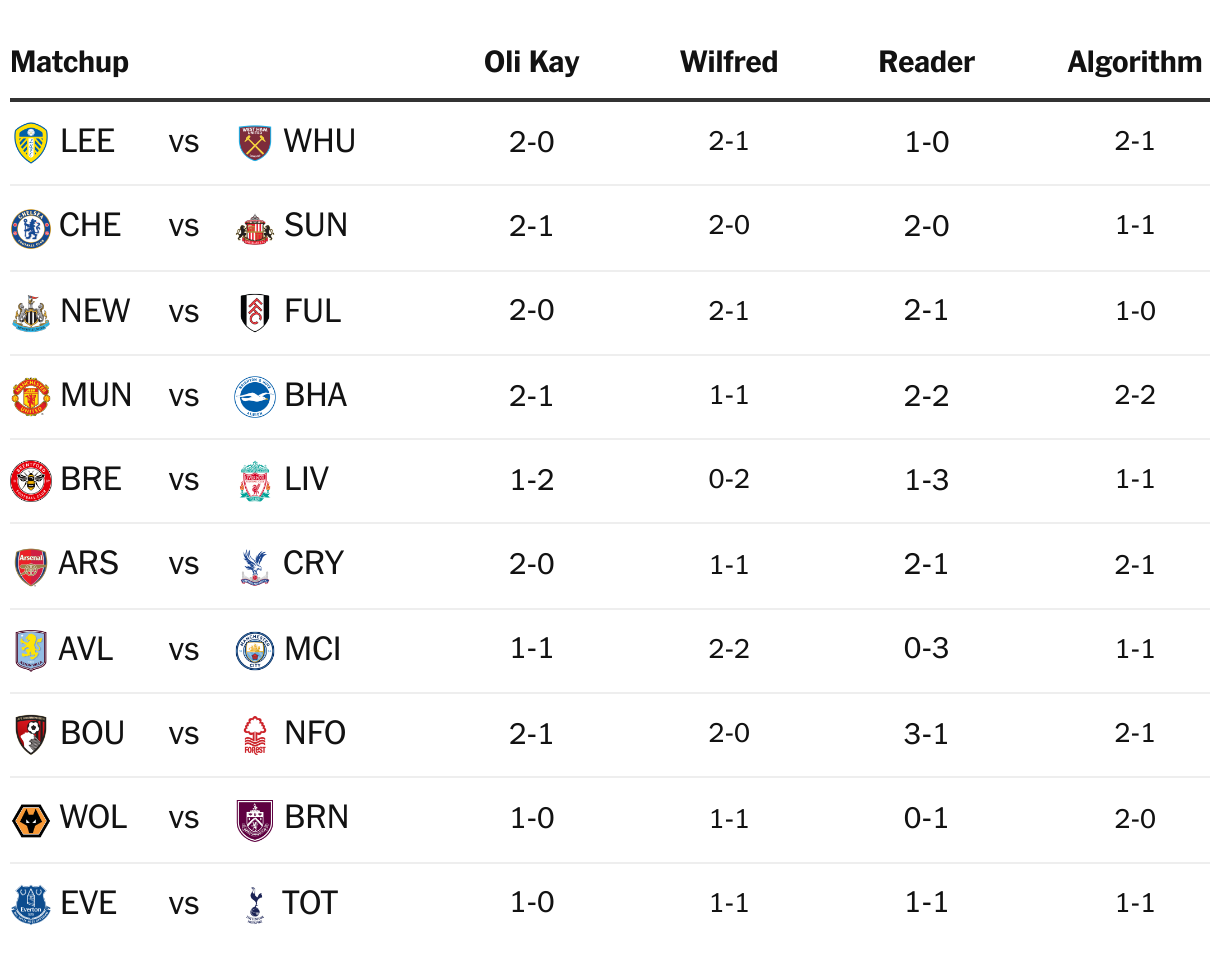Click the Wilfred column header
Screen dimensions: 1220x956
point(728,62)
